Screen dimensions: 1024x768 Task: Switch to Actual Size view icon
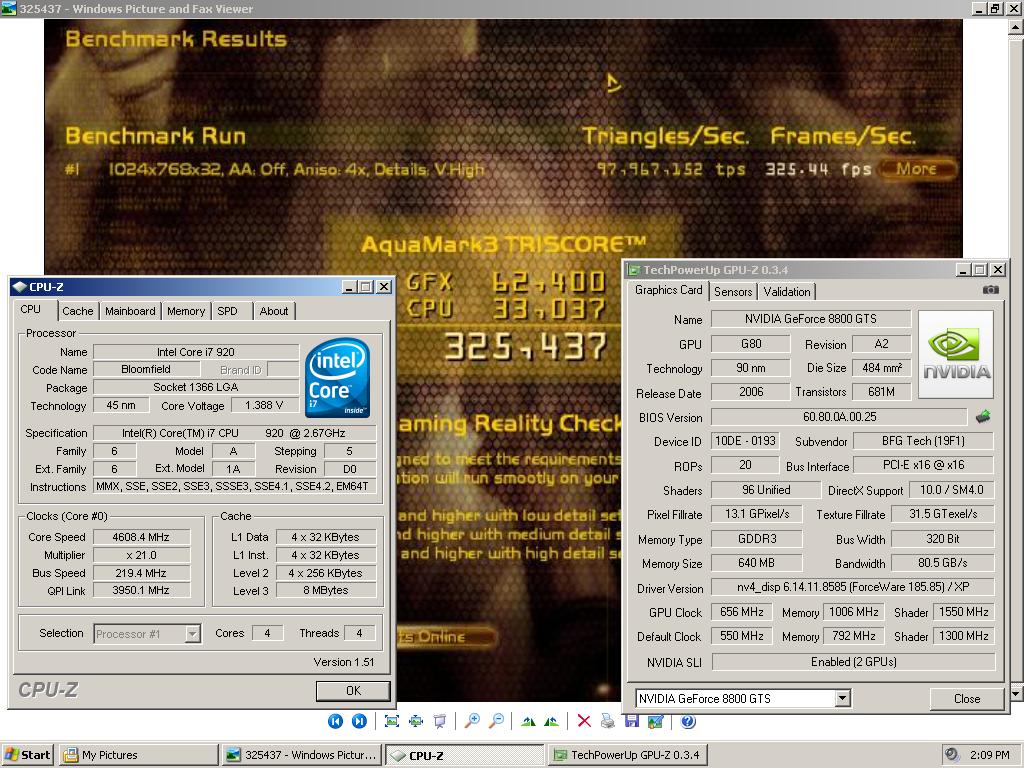click(x=415, y=721)
